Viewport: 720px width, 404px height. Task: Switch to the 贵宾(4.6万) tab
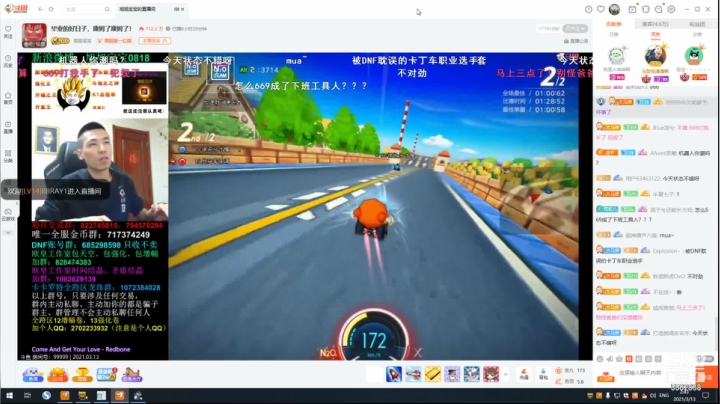point(655,24)
